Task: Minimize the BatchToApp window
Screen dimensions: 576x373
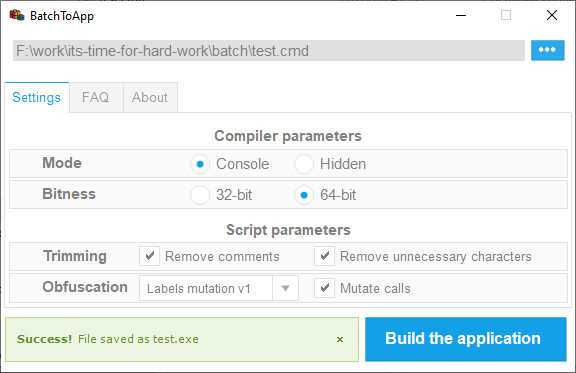Action: 461,15
